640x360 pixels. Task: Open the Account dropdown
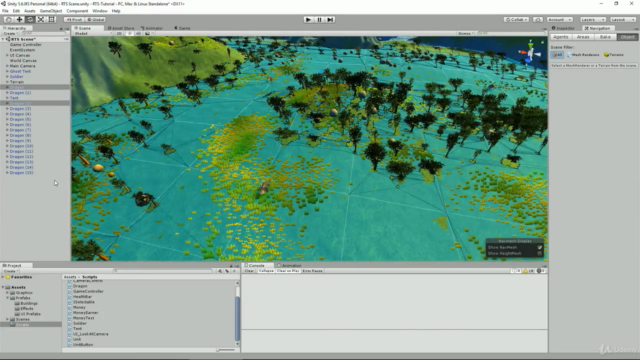[559, 20]
